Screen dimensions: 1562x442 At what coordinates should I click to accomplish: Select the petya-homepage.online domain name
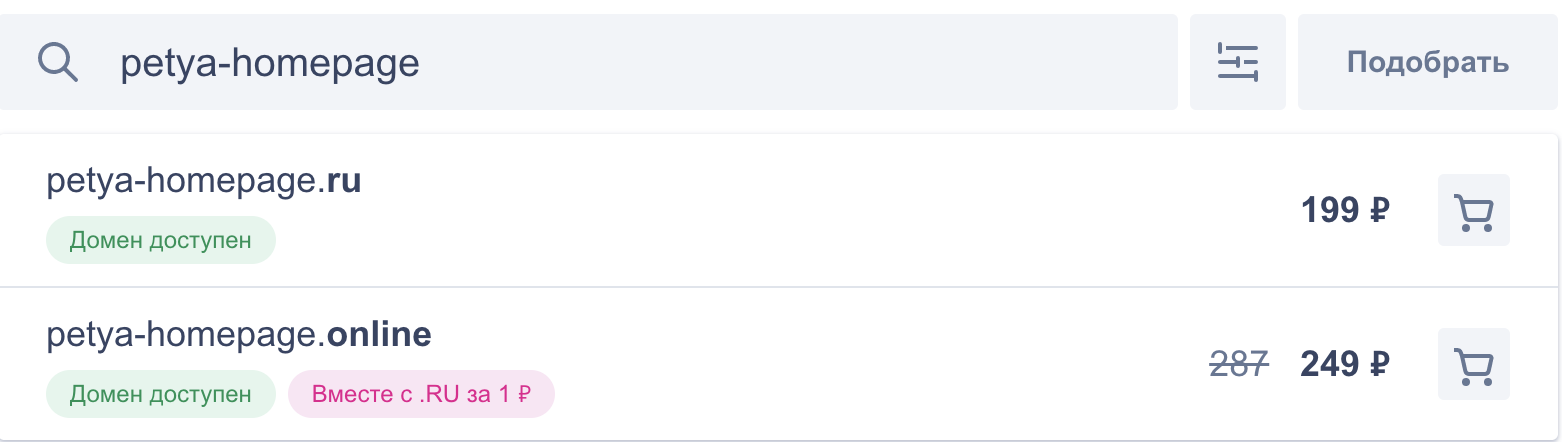[239, 335]
